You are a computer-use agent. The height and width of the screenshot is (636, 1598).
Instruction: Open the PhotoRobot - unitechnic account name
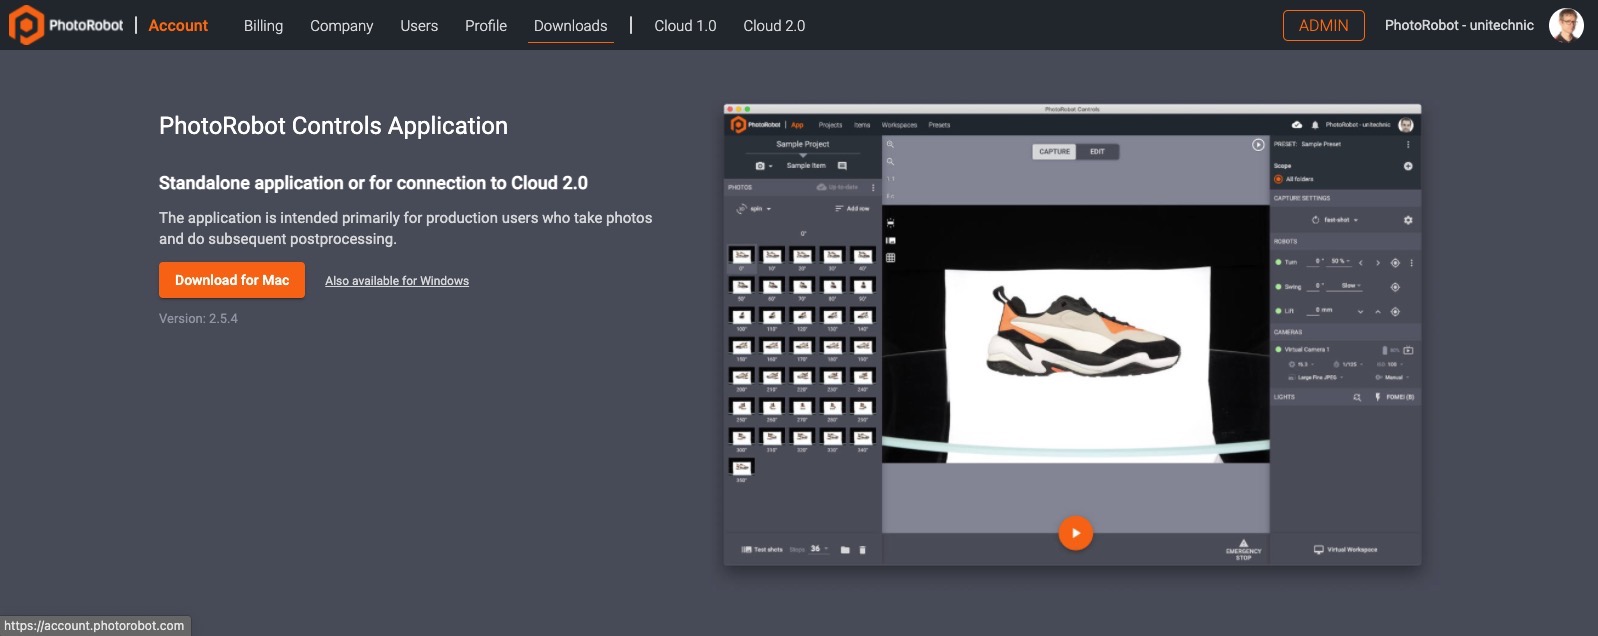[1459, 25]
